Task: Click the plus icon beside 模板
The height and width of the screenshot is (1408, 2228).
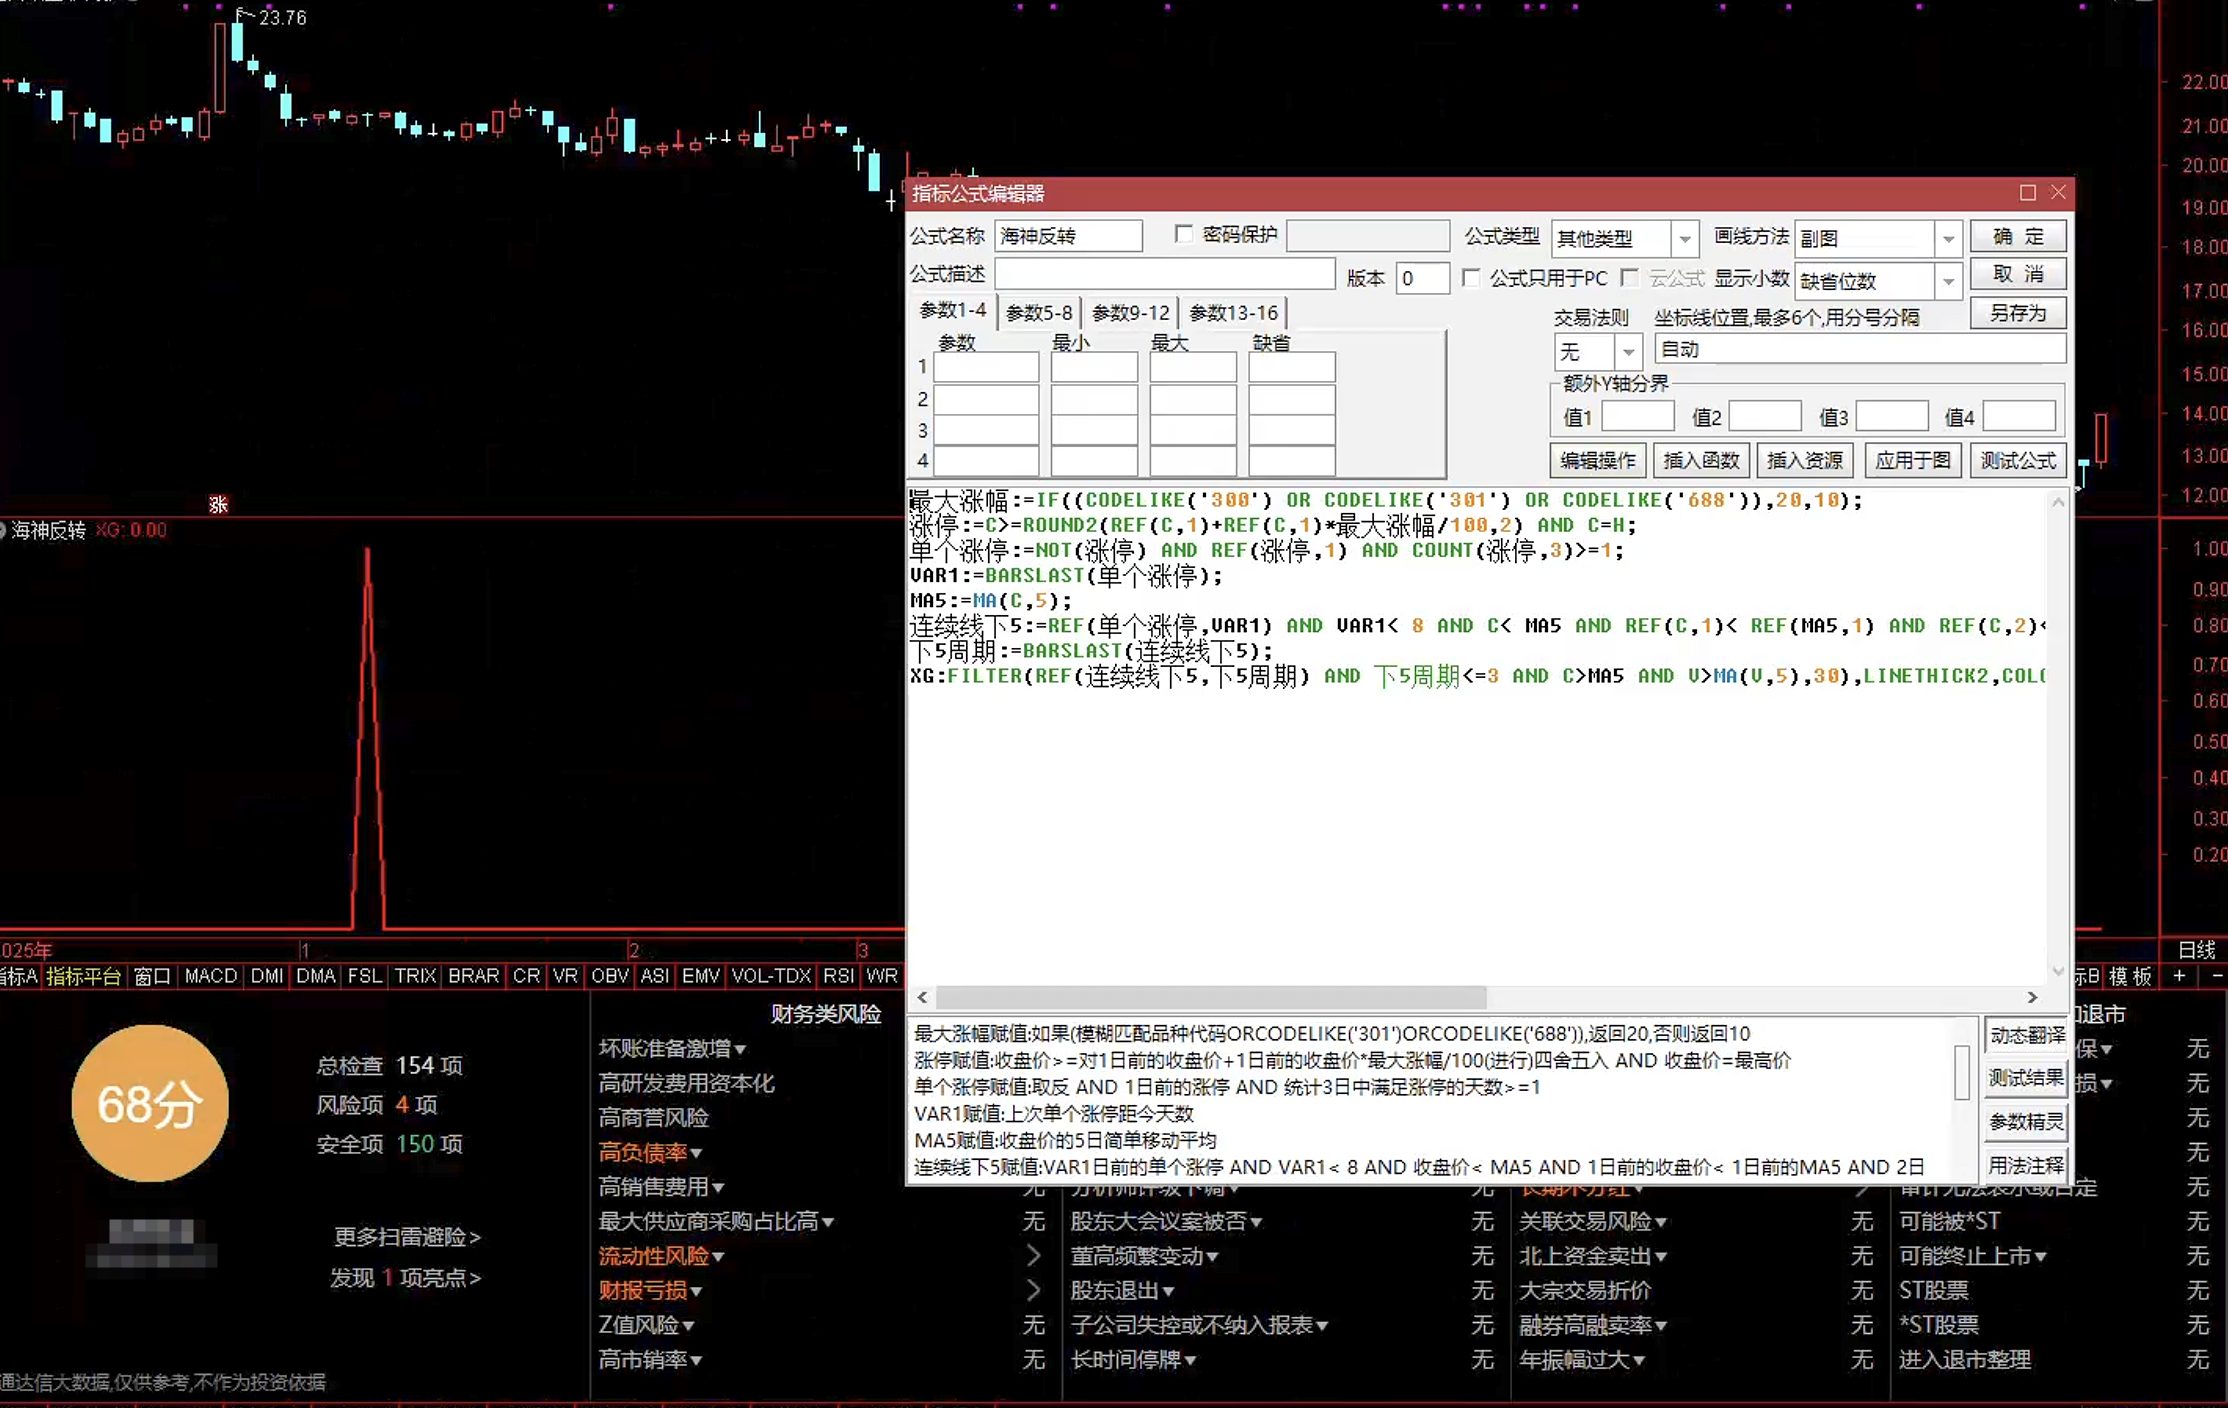Action: point(2180,976)
